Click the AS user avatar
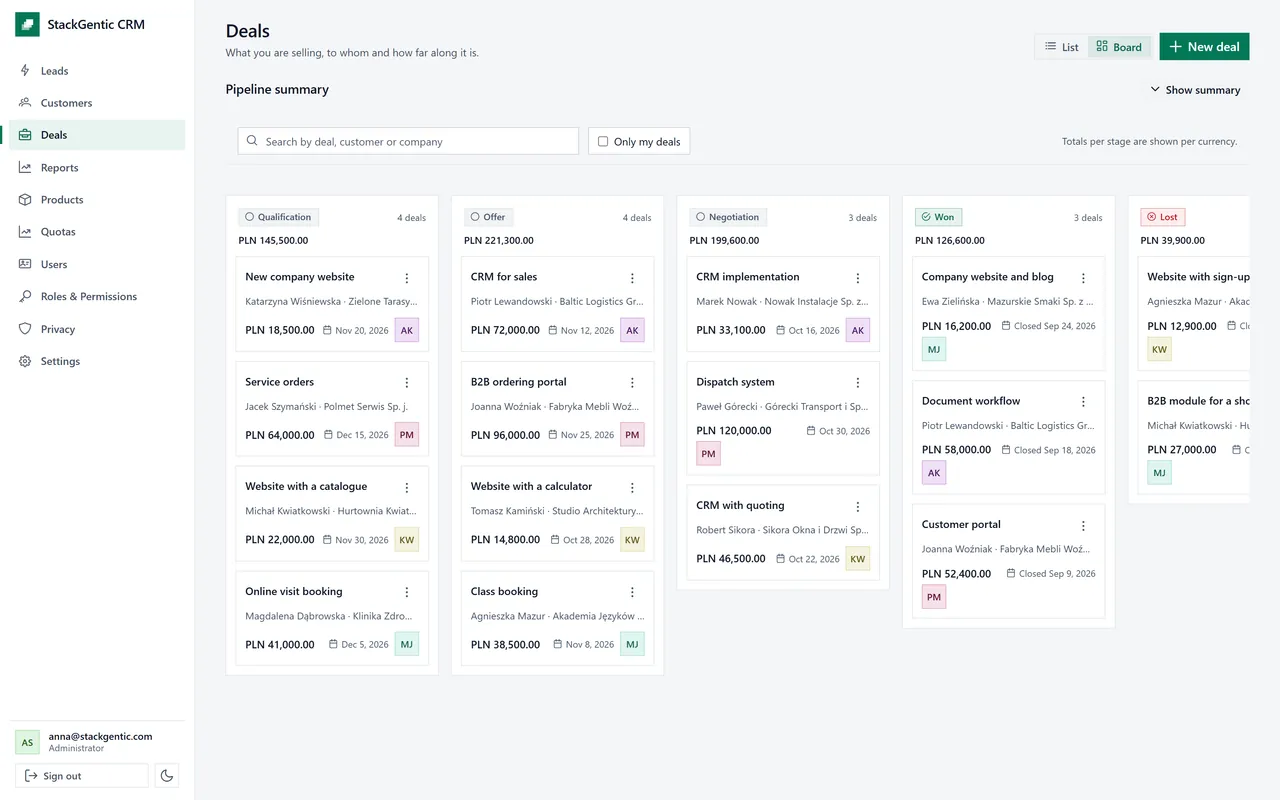 (x=27, y=742)
